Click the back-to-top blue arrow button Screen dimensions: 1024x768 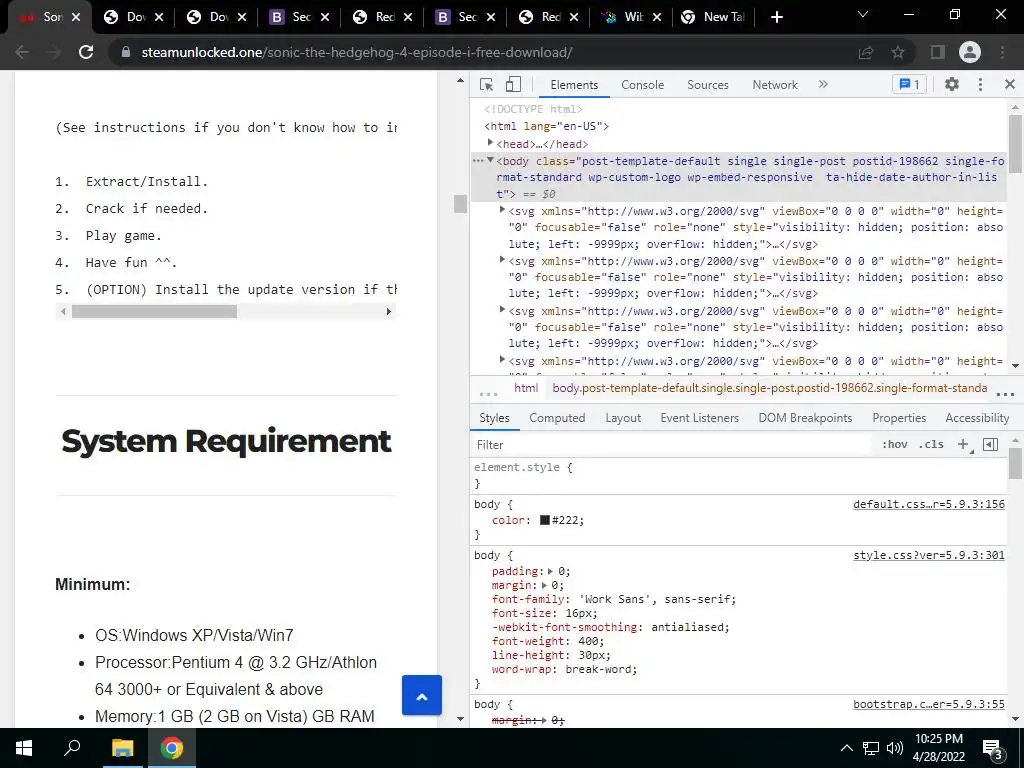(422, 696)
